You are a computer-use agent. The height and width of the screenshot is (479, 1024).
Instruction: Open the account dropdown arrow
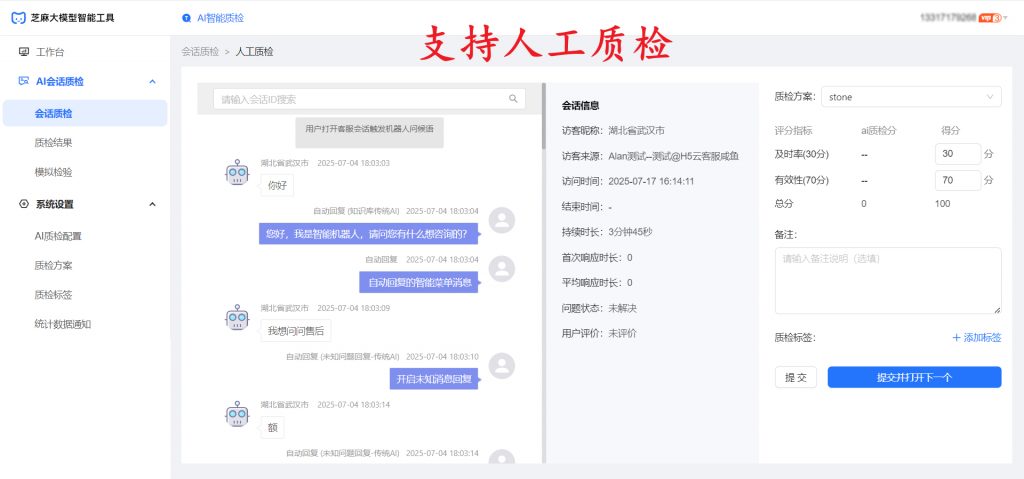coord(1005,18)
